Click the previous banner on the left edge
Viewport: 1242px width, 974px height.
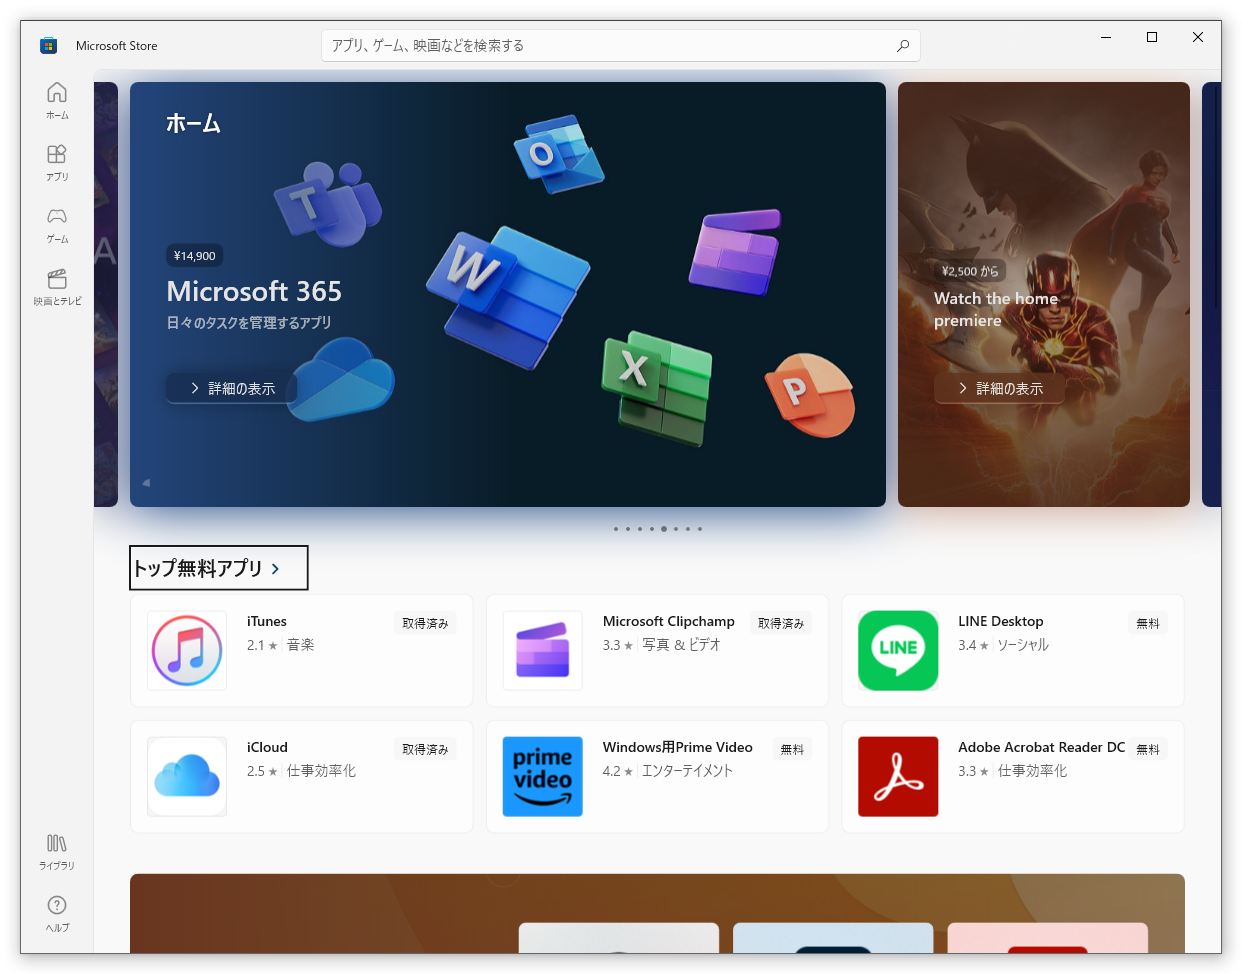106,294
